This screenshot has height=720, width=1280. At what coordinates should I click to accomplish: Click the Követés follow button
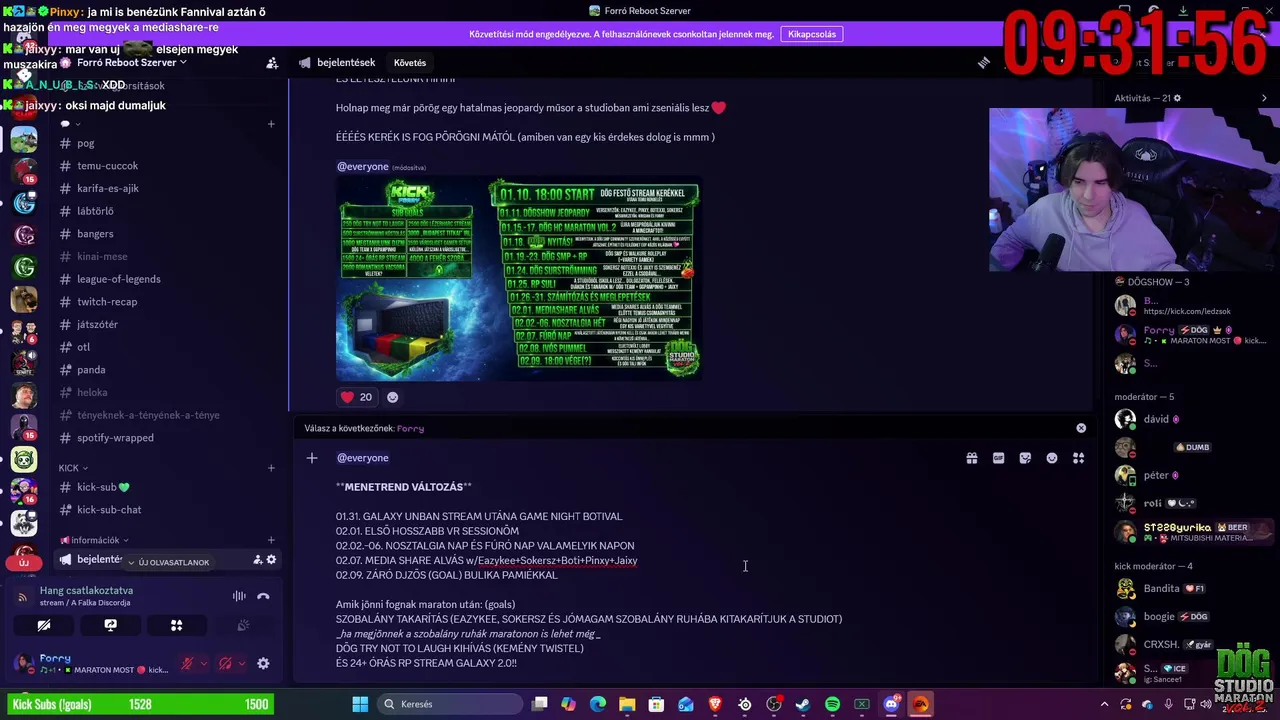click(410, 63)
